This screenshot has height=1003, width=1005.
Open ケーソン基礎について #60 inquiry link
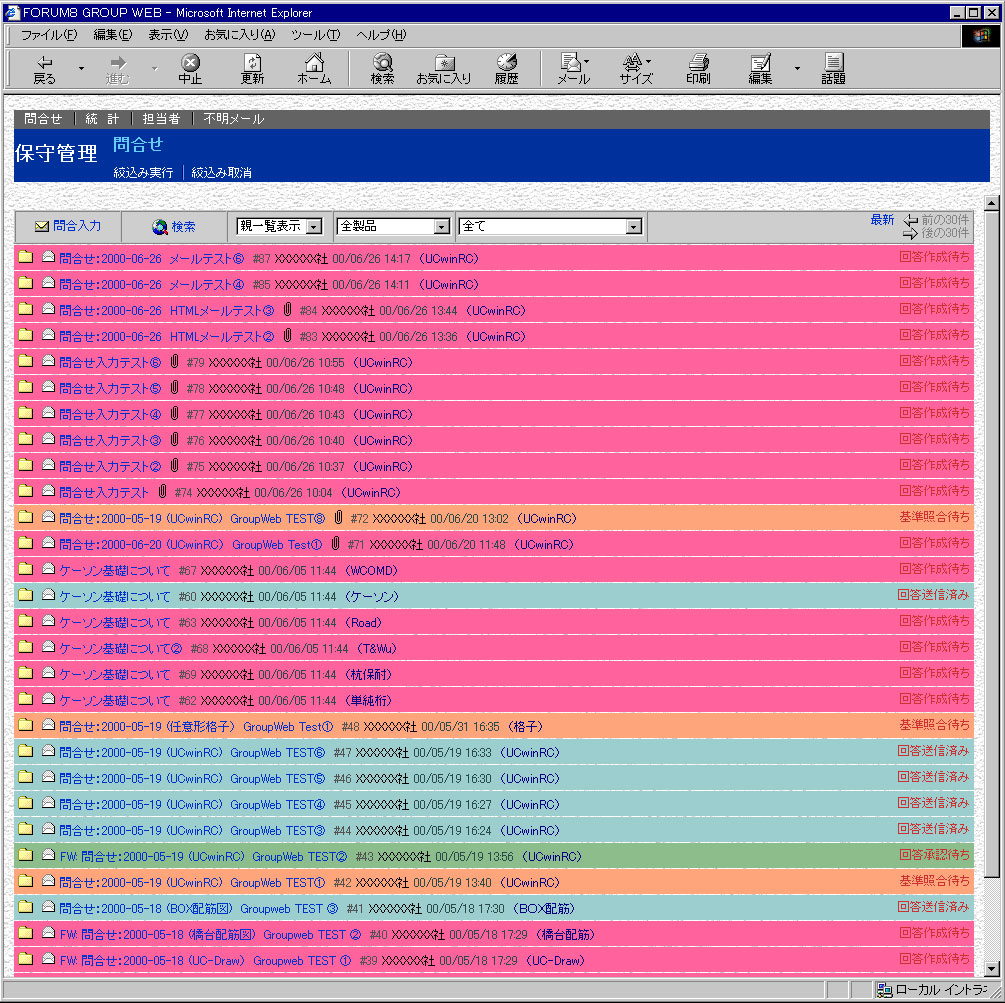pyautogui.click(x=115, y=596)
